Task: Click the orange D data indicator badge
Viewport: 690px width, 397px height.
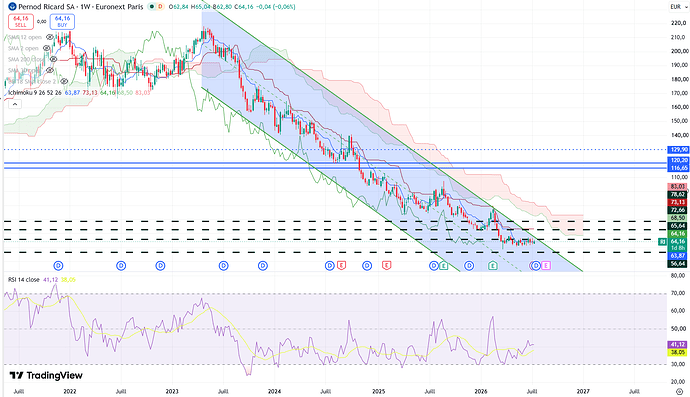Action: pyautogui.click(x=160, y=7)
